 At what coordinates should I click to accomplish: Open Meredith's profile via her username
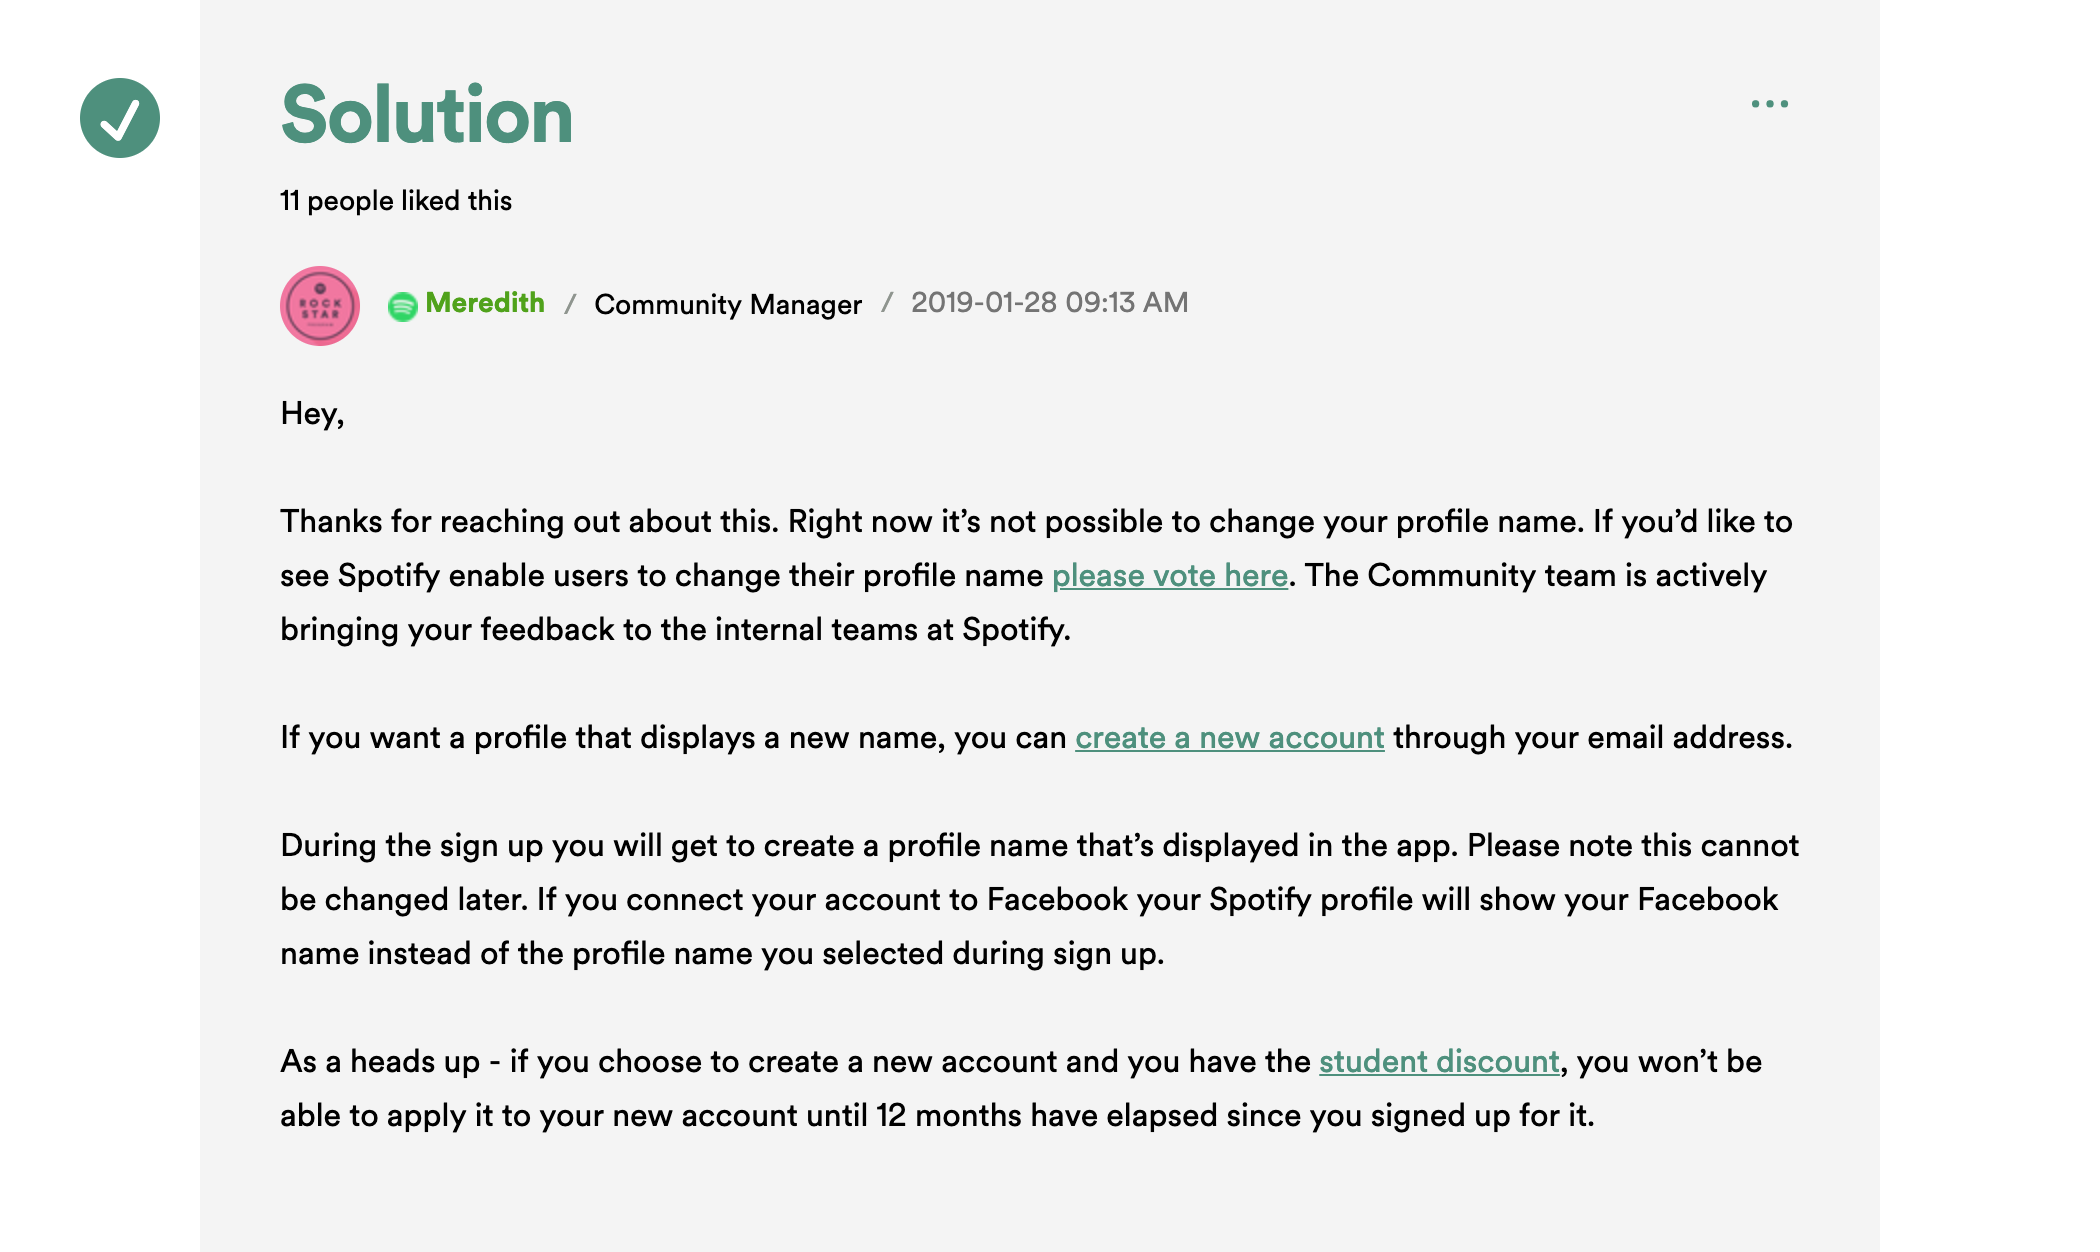click(485, 303)
